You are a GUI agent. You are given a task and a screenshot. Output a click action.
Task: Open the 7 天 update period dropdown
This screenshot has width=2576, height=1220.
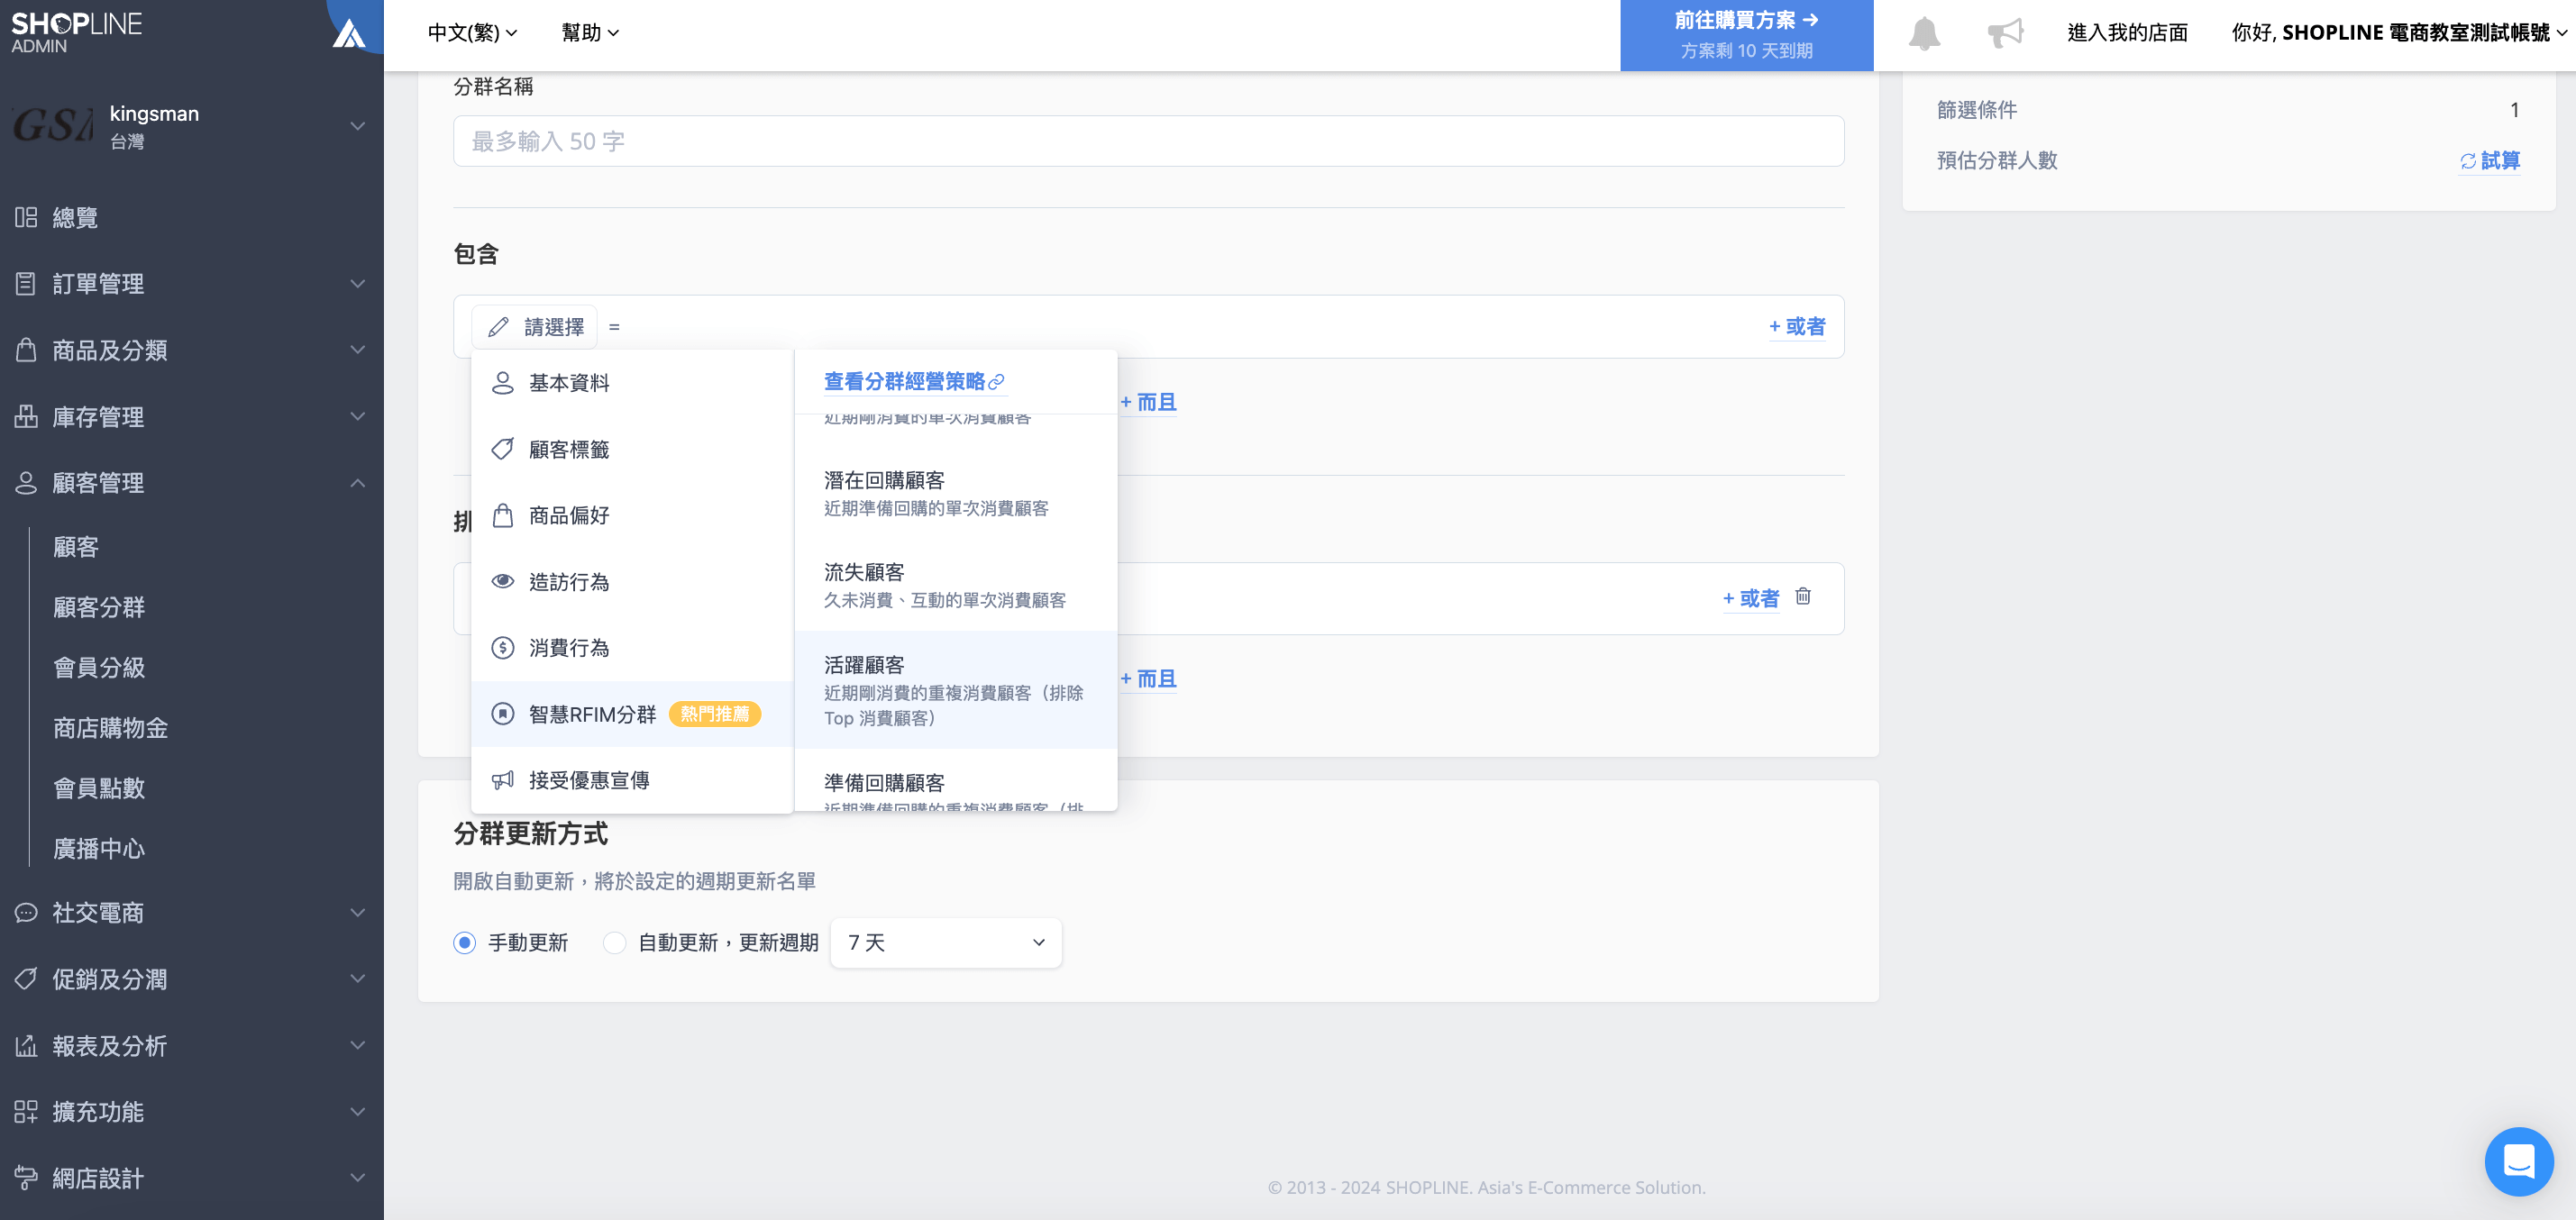tap(945, 942)
